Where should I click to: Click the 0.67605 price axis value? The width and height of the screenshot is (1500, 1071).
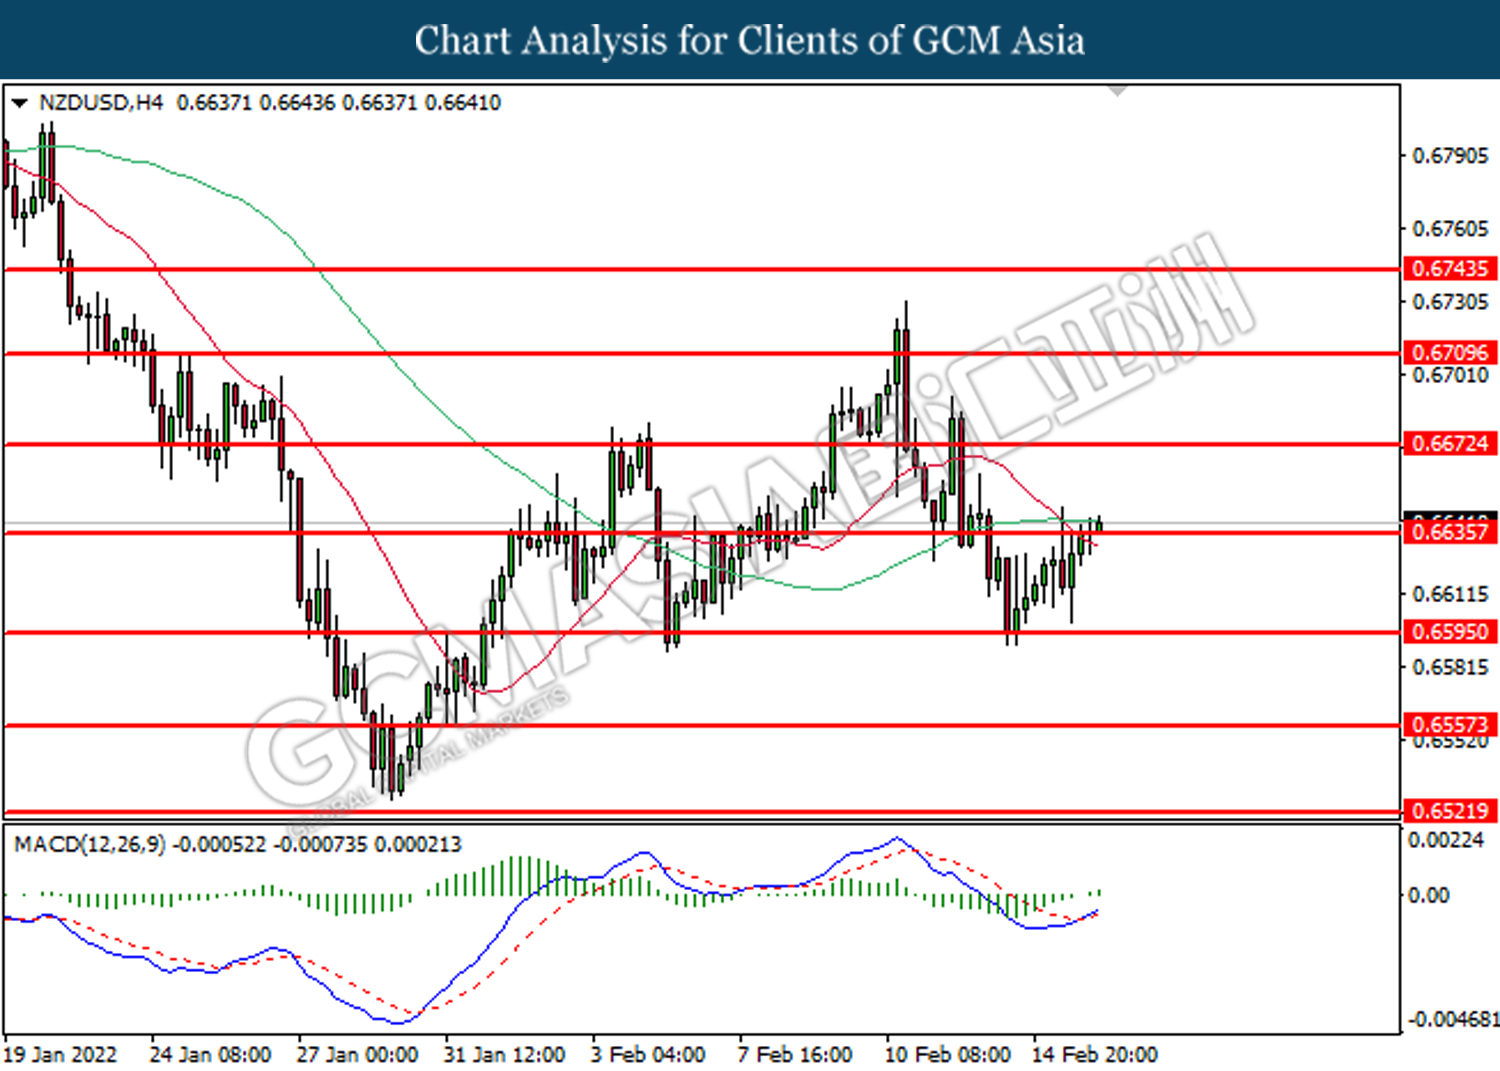click(1450, 229)
